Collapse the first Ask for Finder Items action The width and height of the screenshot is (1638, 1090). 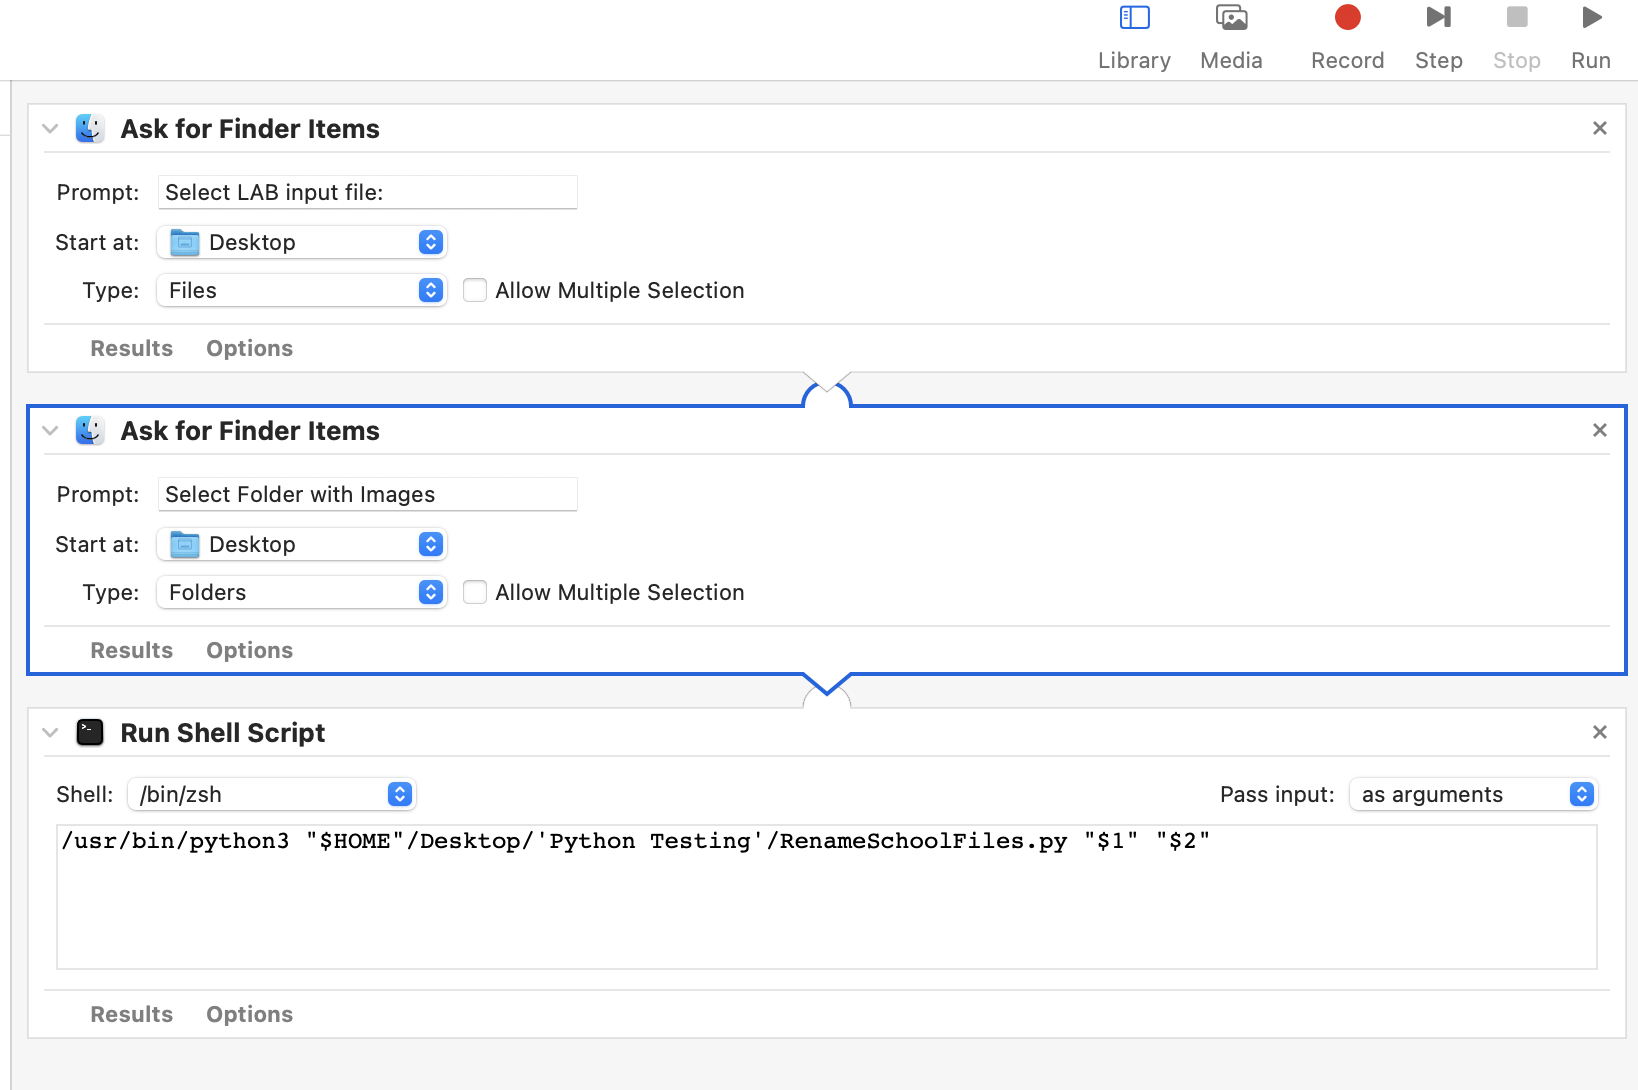coord(50,128)
